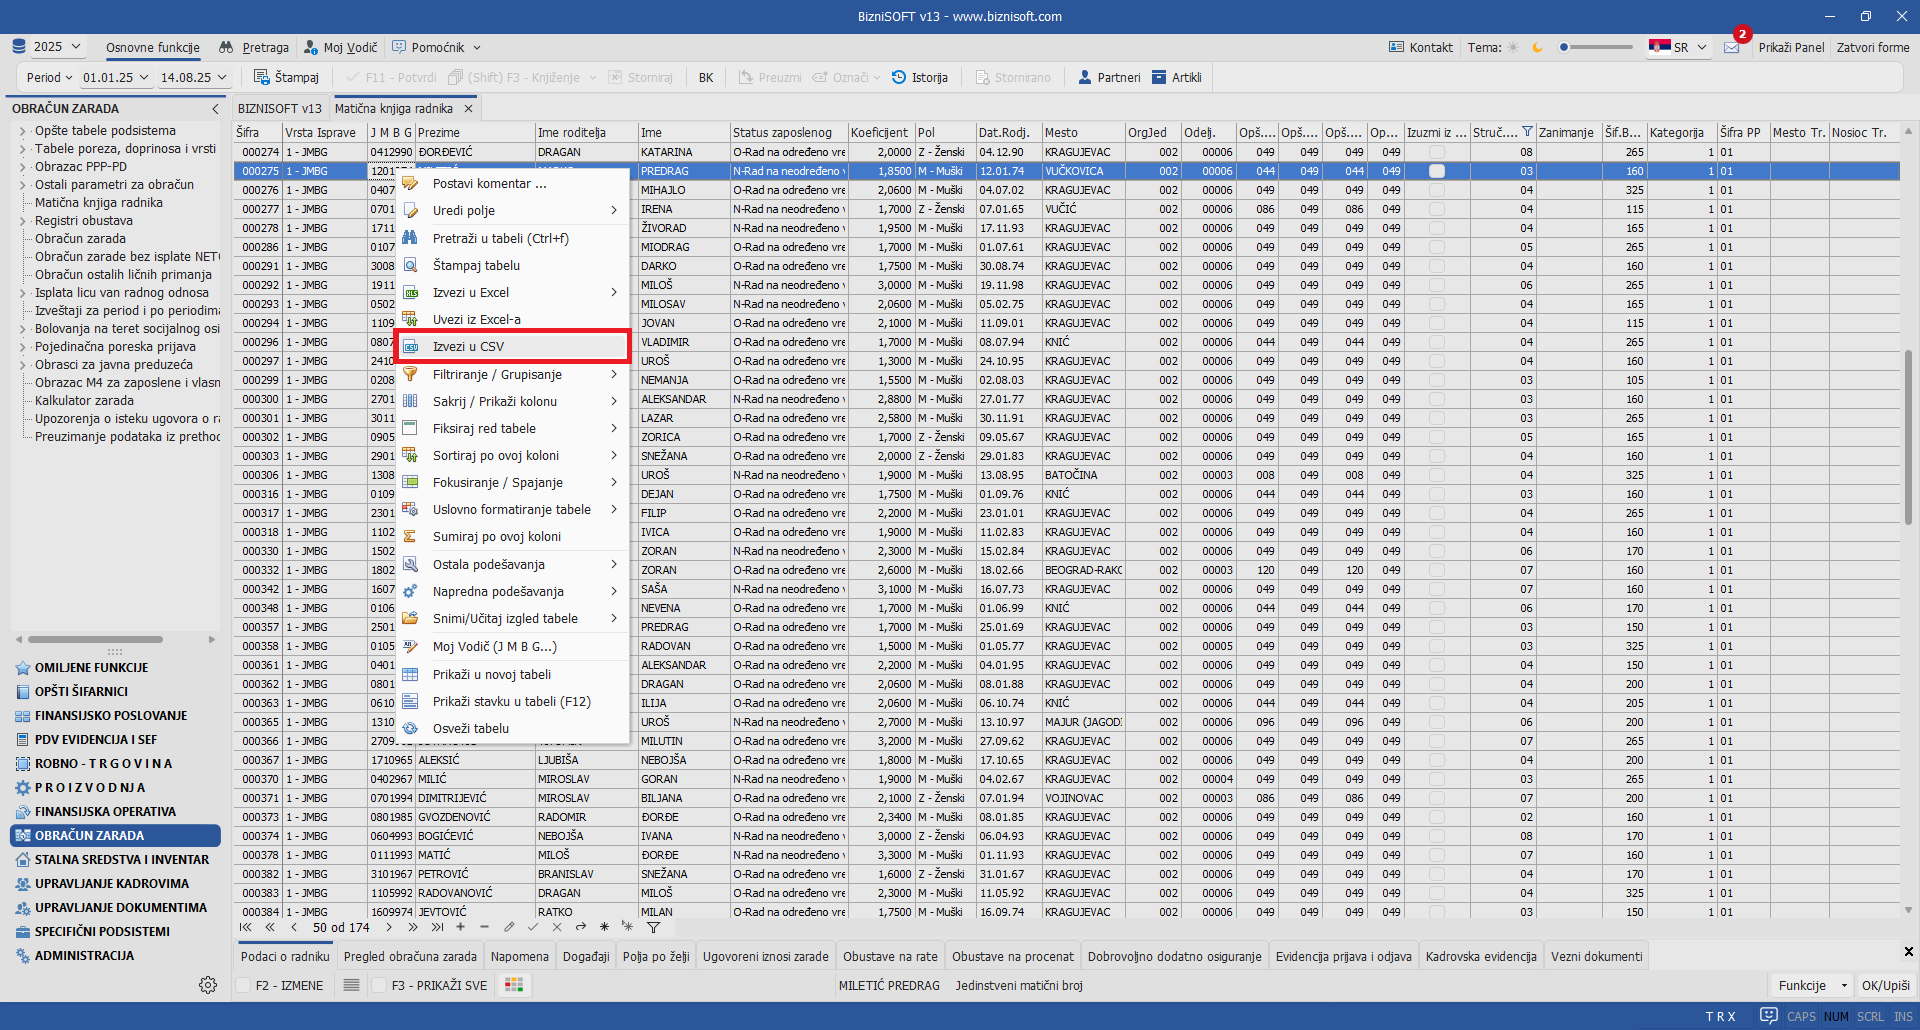Open the colored grid icon in bottom bar

[x=514, y=985]
